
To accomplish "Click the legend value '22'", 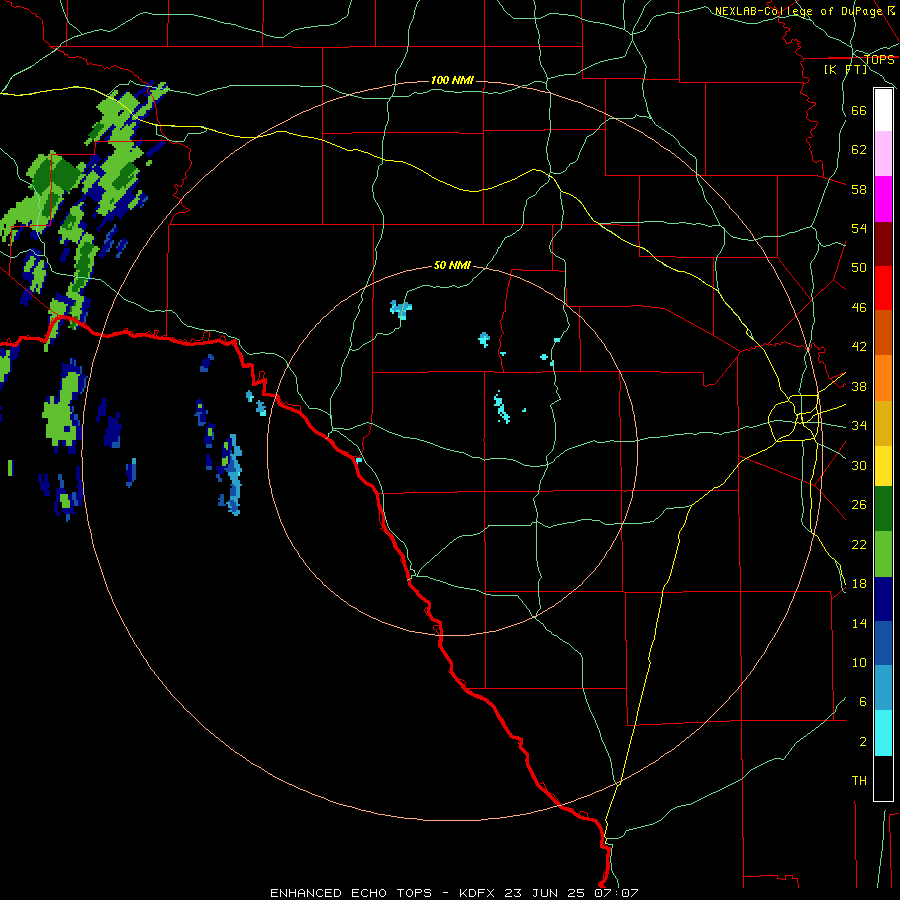I will click(859, 544).
